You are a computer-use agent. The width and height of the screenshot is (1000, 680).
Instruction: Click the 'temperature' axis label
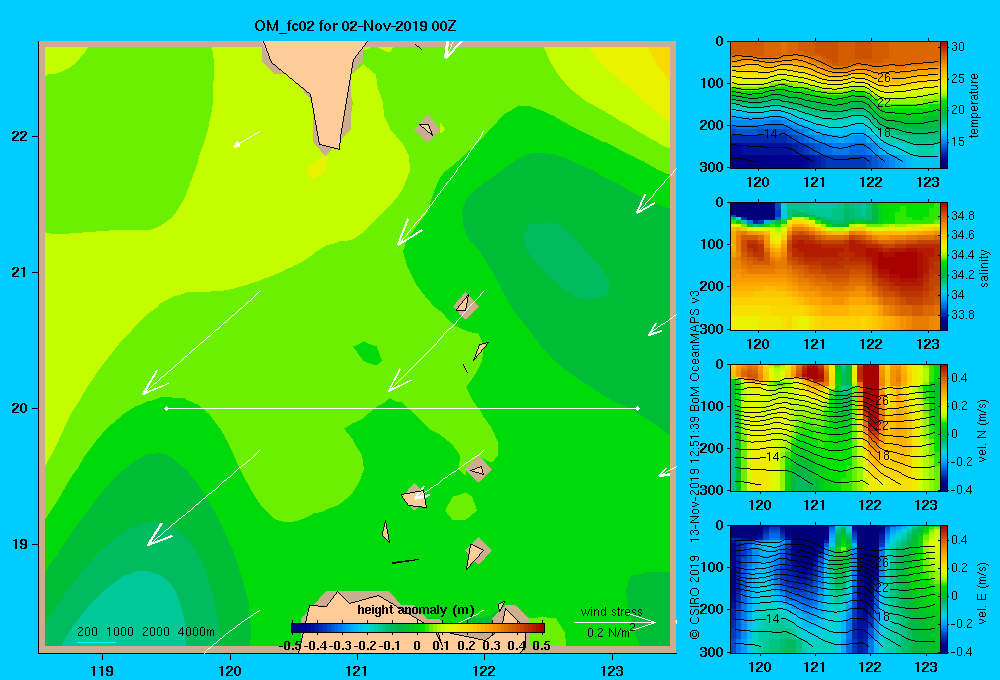(974, 105)
